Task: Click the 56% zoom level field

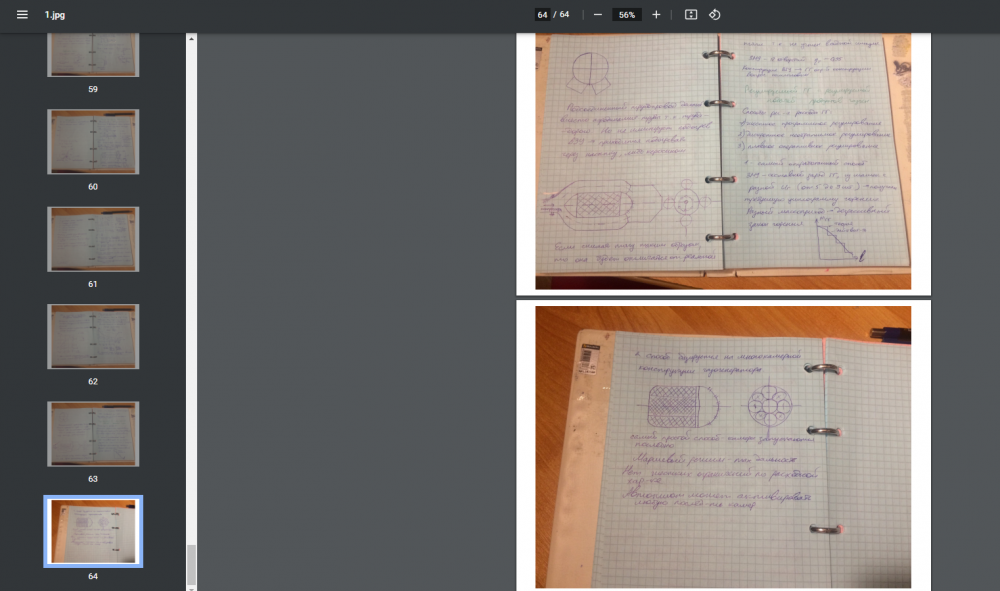Action: 627,15
